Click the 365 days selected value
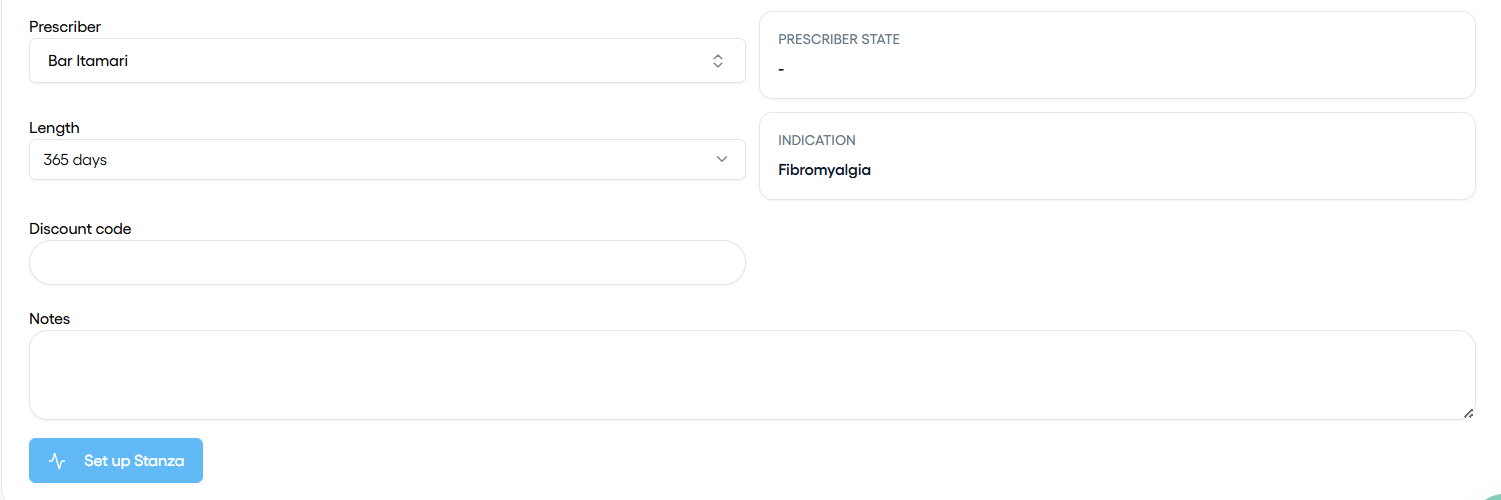The image size is (1501, 500). (75, 160)
